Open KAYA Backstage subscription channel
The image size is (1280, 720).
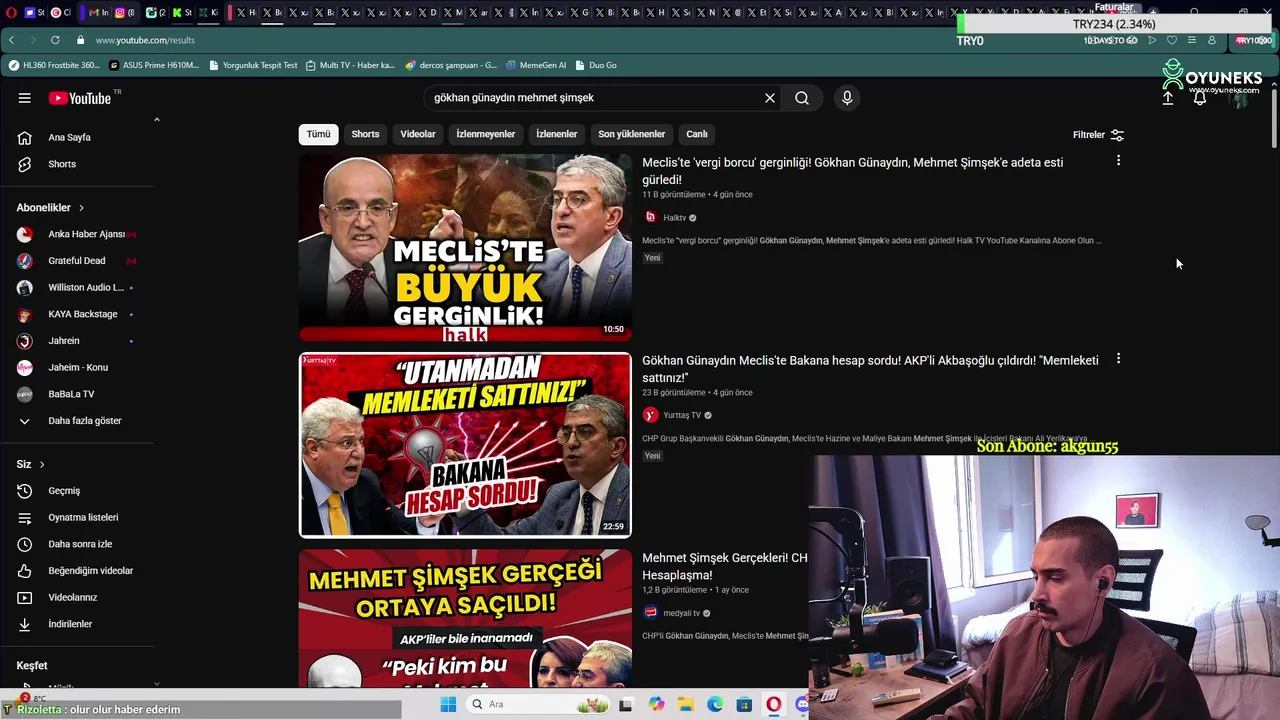(82, 314)
